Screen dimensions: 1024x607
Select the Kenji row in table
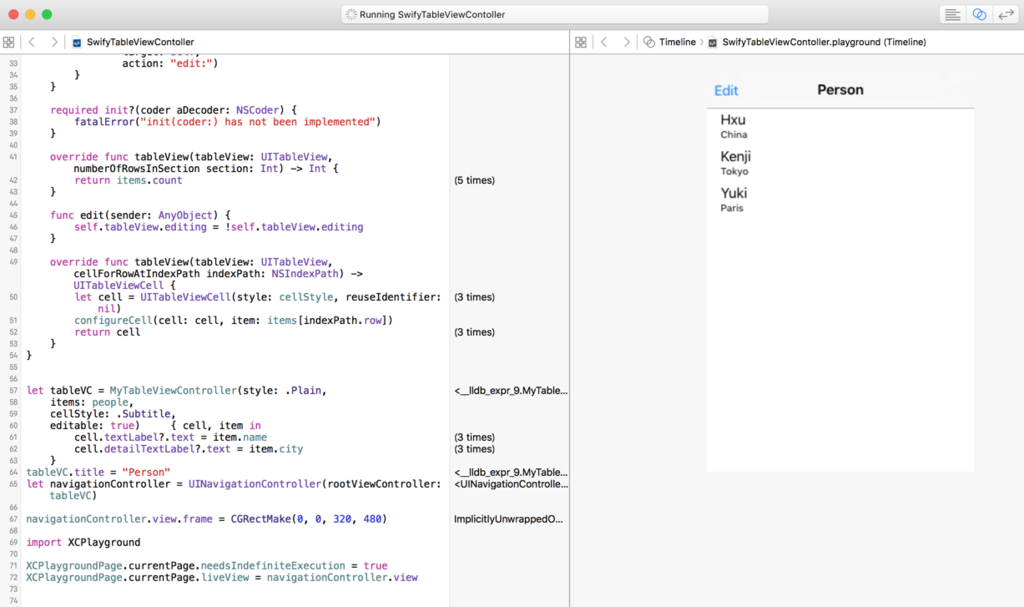(840, 163)
